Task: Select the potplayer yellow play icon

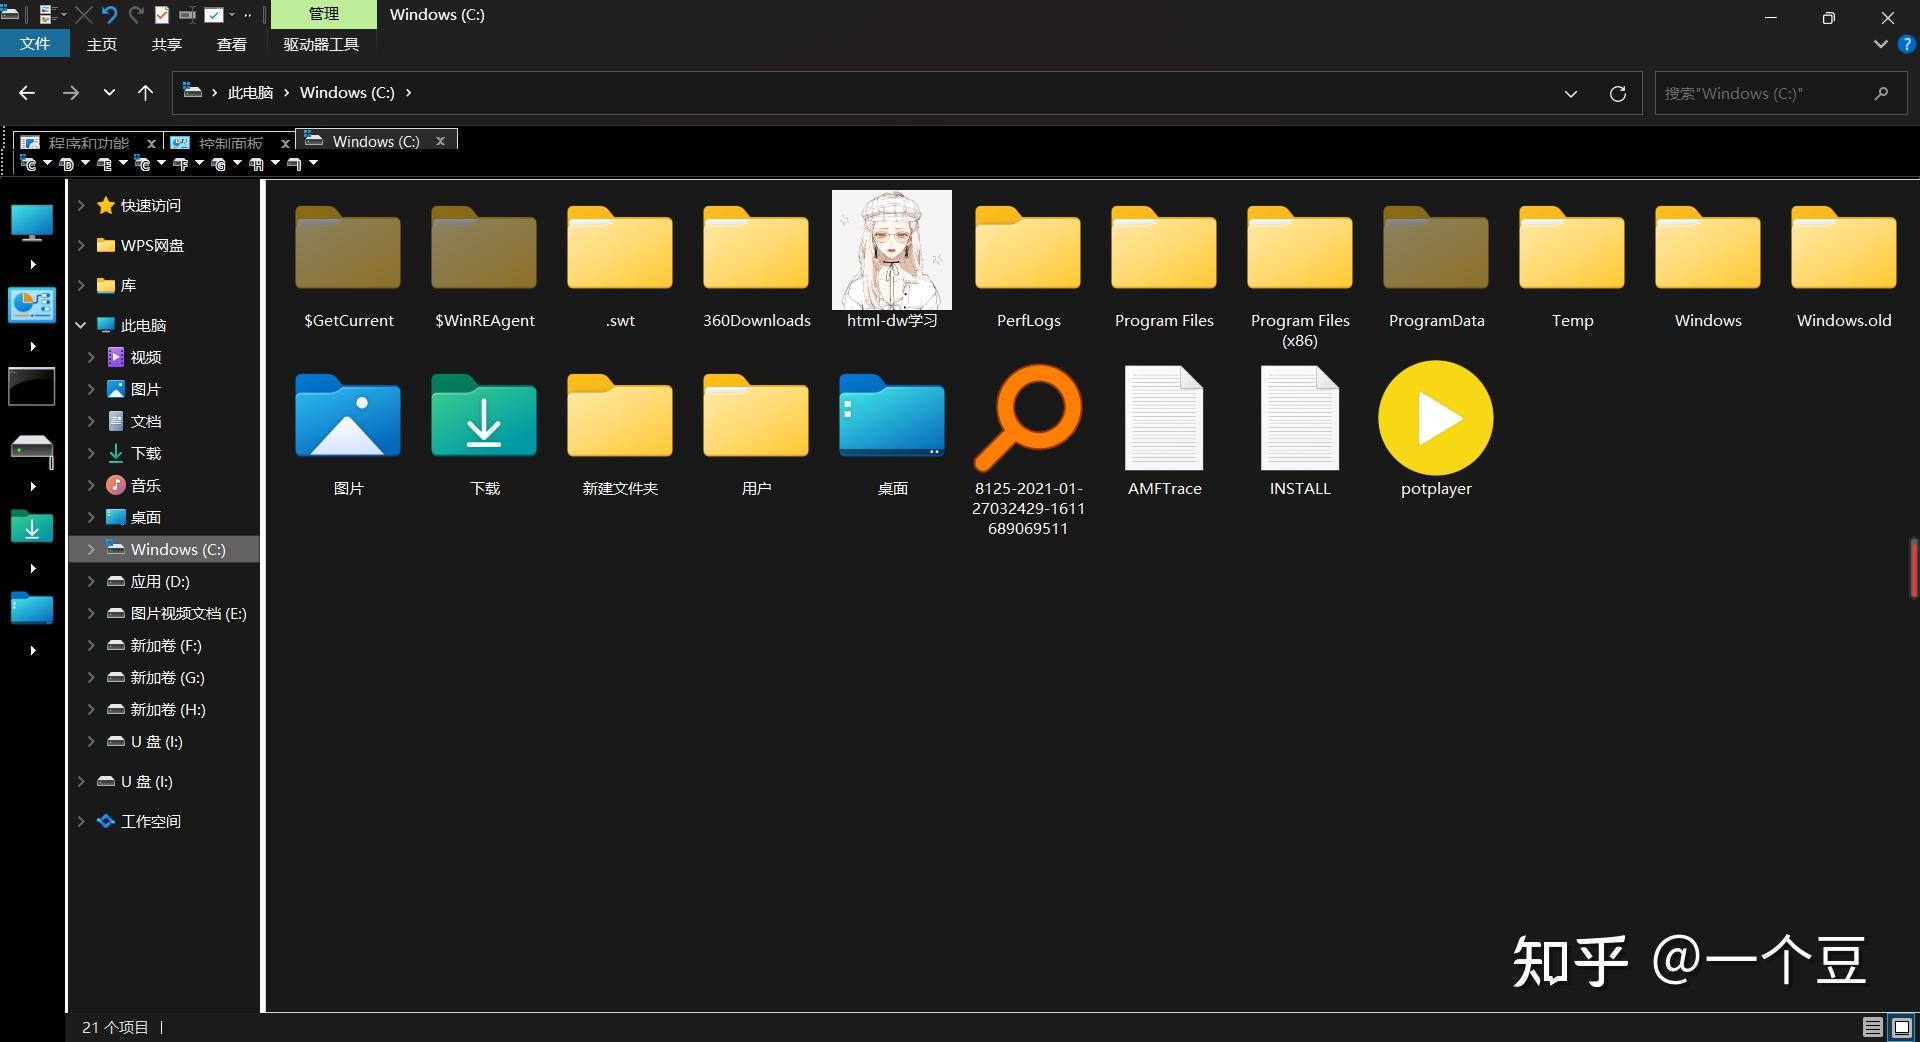Action: coord(1436,418)
